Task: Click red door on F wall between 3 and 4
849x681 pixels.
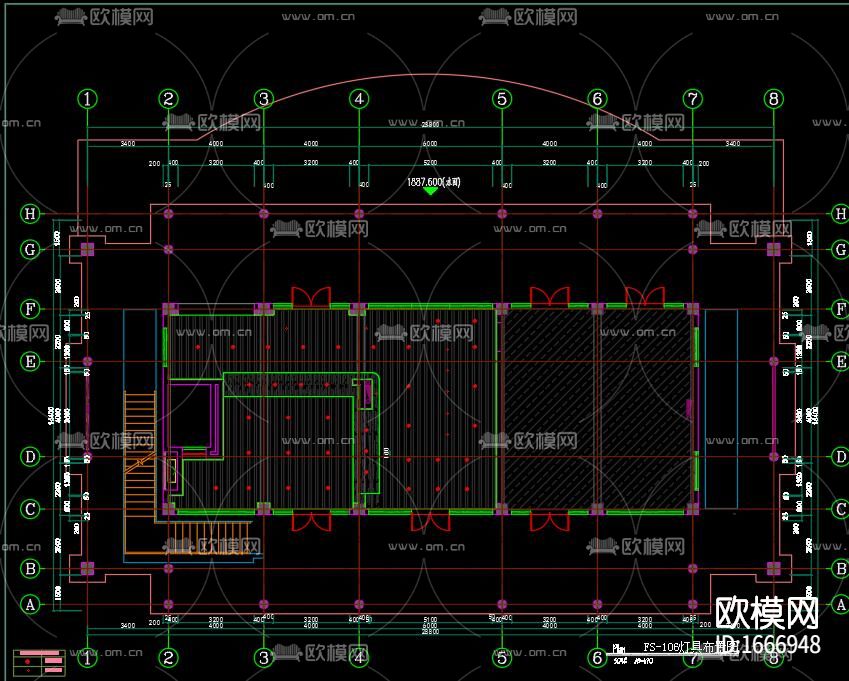Action: [311, 297]
